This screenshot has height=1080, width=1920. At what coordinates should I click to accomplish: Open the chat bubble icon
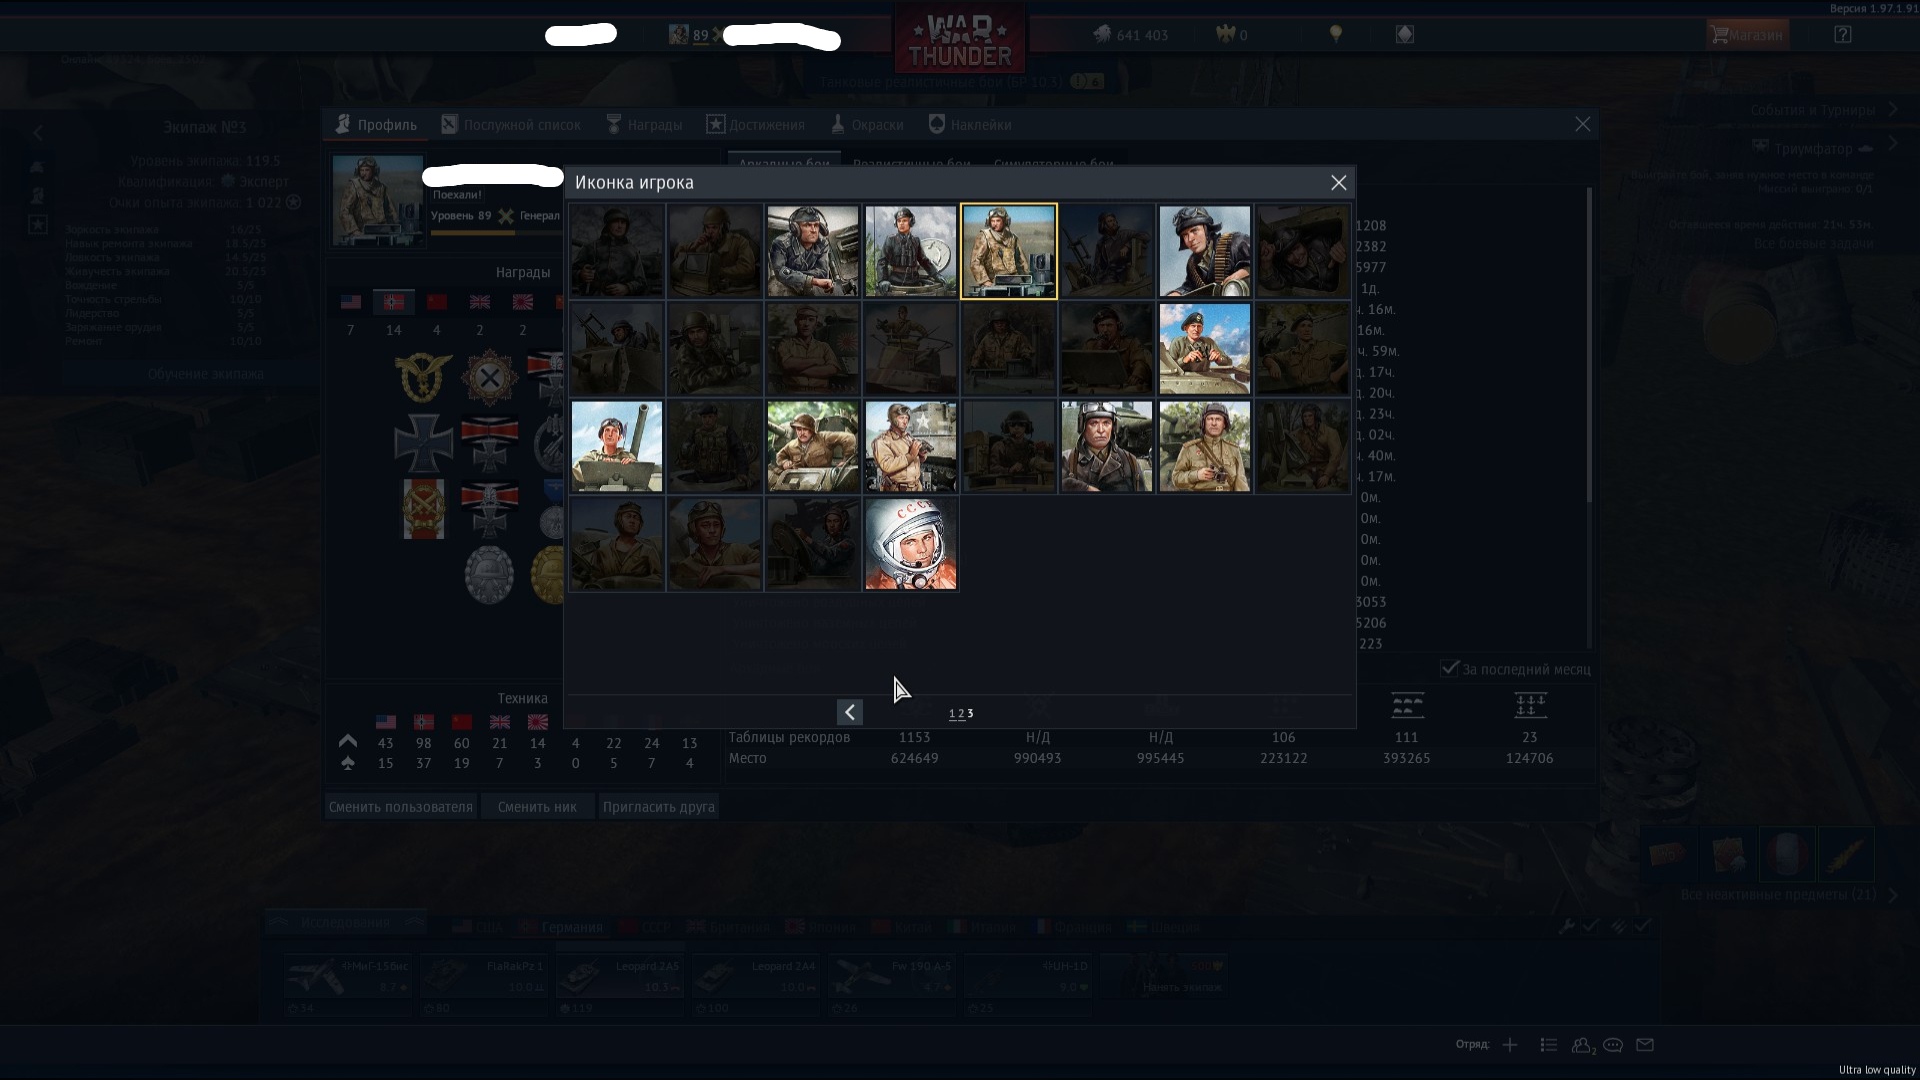(1613, 1045)
